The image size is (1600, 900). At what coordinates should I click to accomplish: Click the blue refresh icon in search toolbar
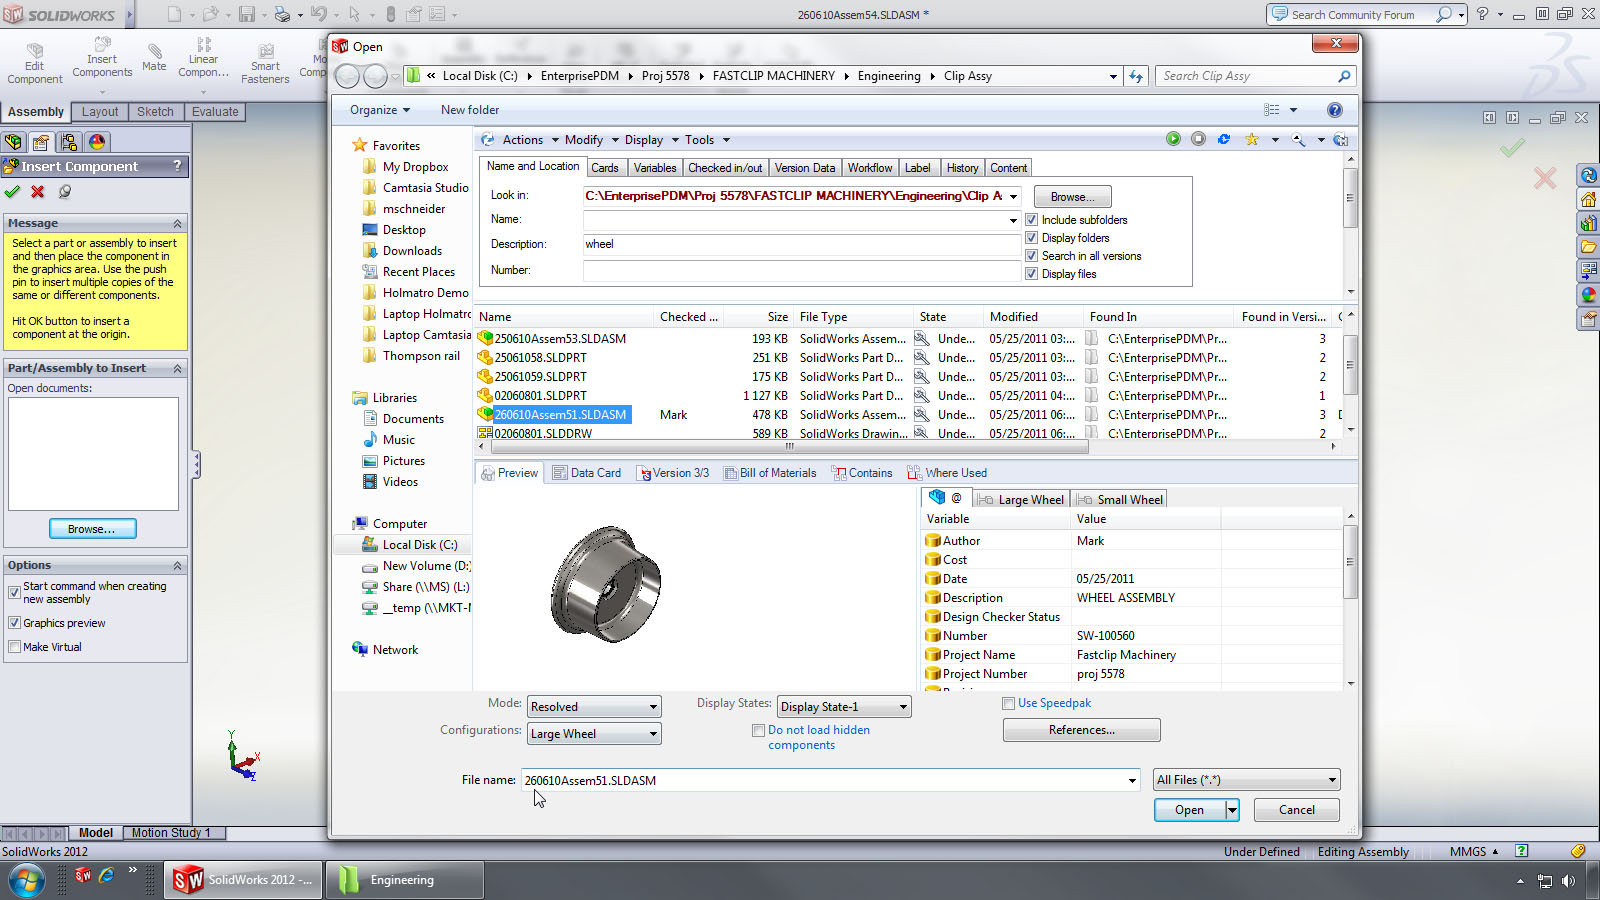pyautogui.click(x=1224, y=139)
